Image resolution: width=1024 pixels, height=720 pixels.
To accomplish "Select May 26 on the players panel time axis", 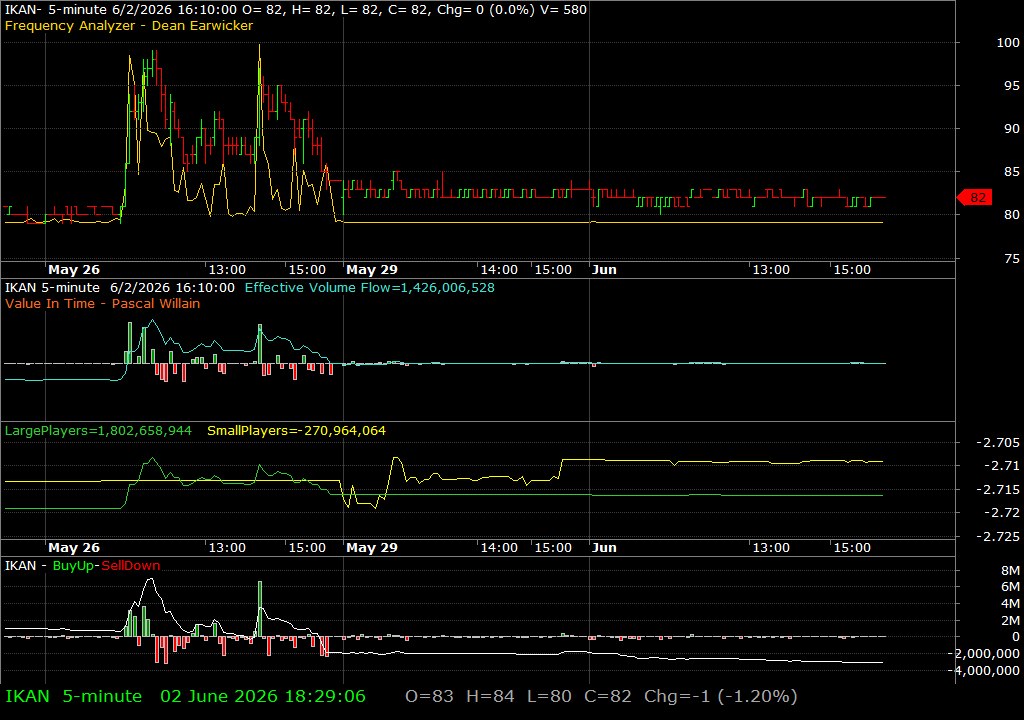I will pos(74,548).
